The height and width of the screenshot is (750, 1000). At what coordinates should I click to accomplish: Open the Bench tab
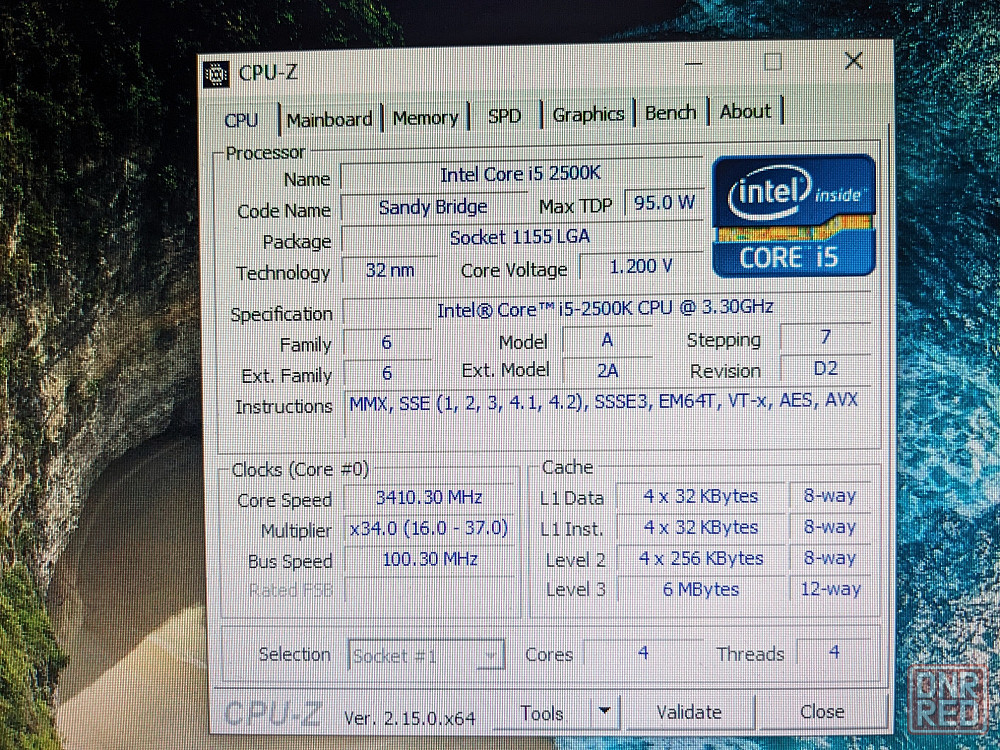[x=670, y=113]
